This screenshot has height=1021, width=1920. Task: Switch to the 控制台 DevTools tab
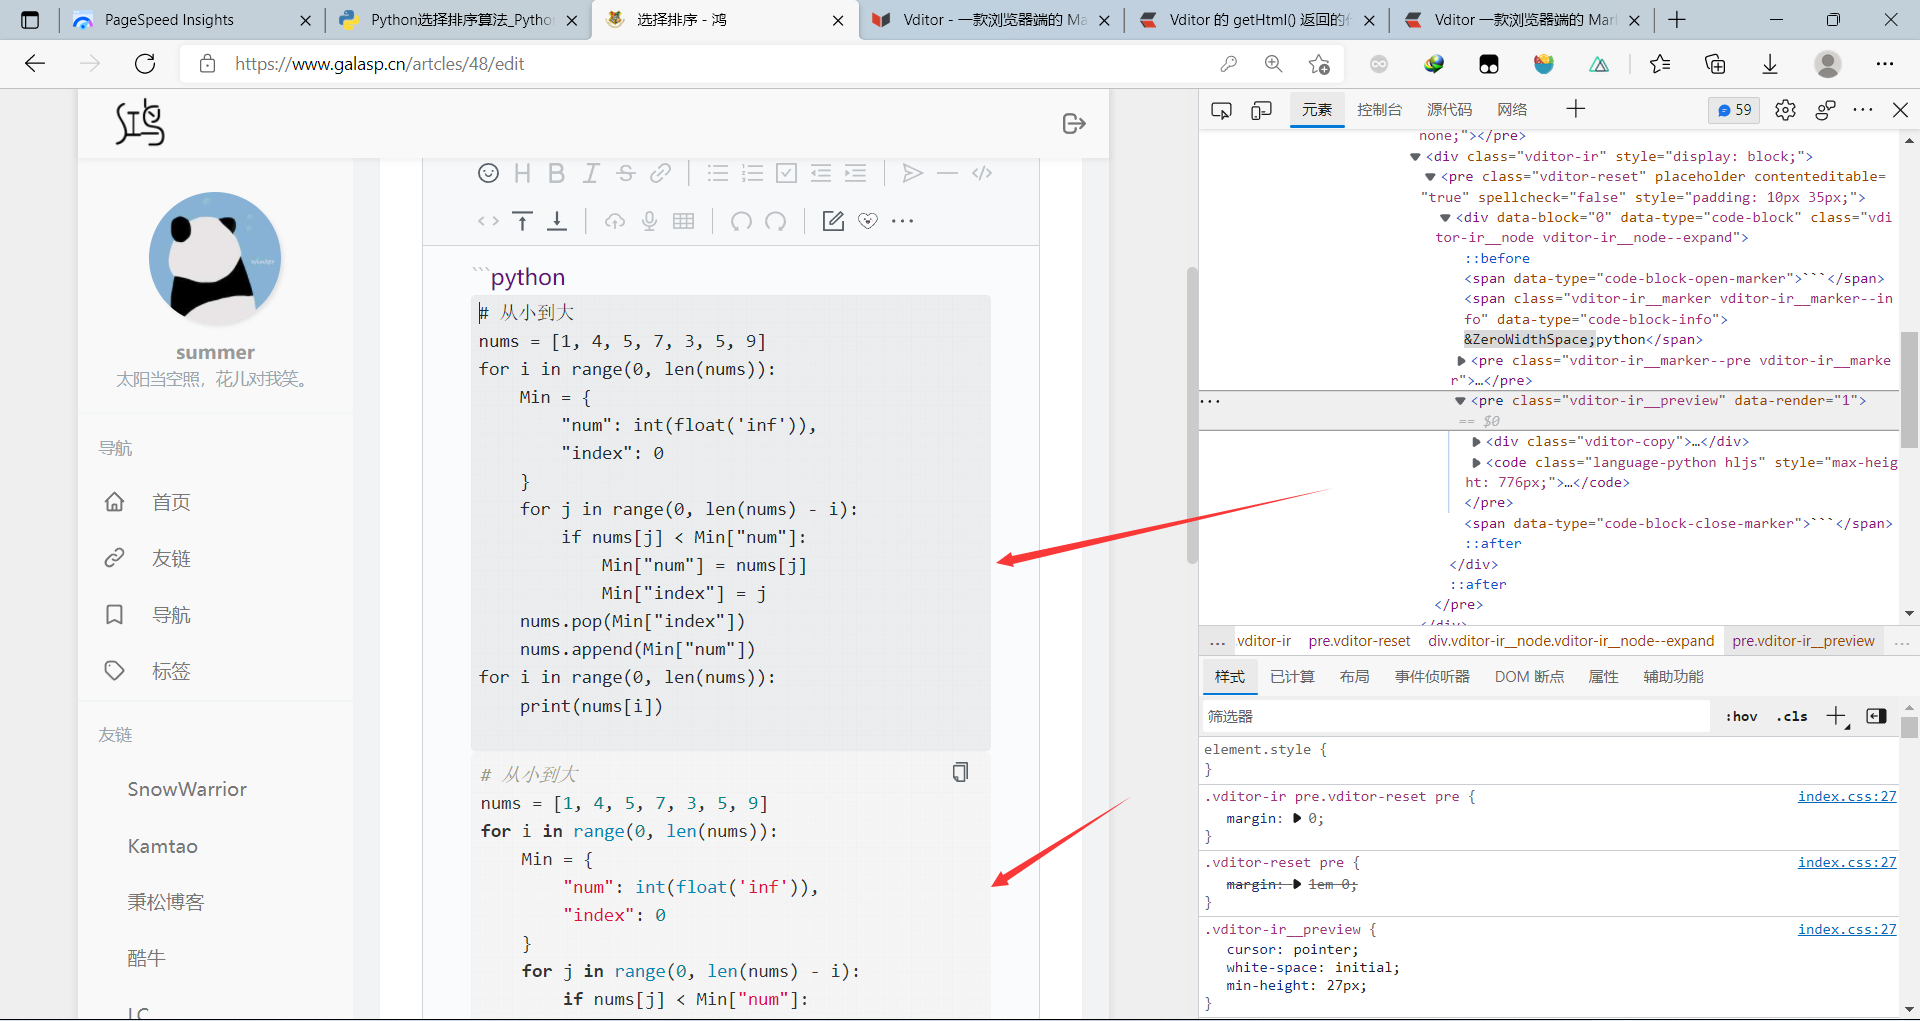(1379, 110)
